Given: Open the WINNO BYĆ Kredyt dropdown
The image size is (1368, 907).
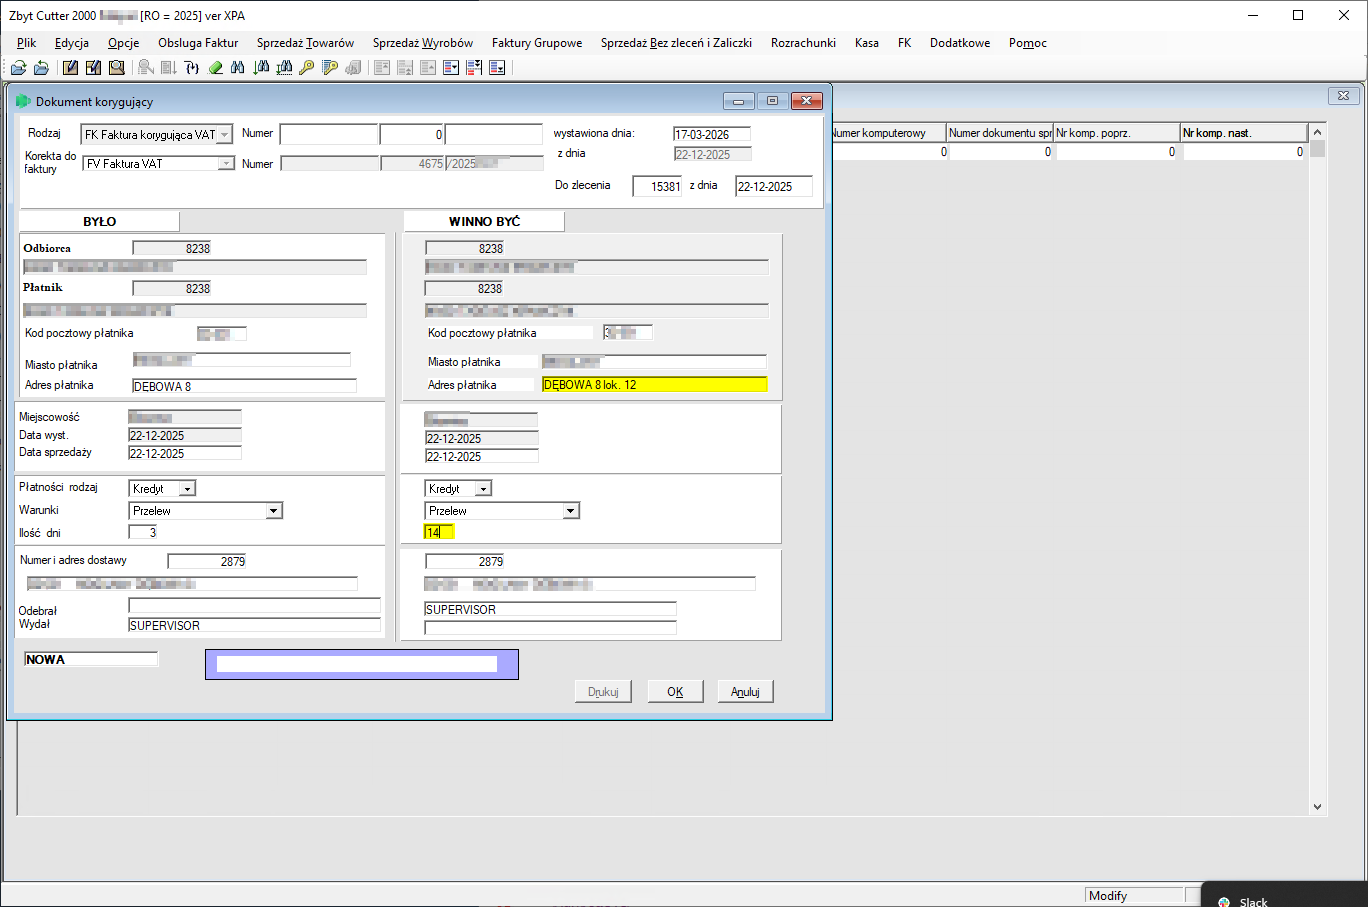Looking at the screenshot, I should coord(484,489).
